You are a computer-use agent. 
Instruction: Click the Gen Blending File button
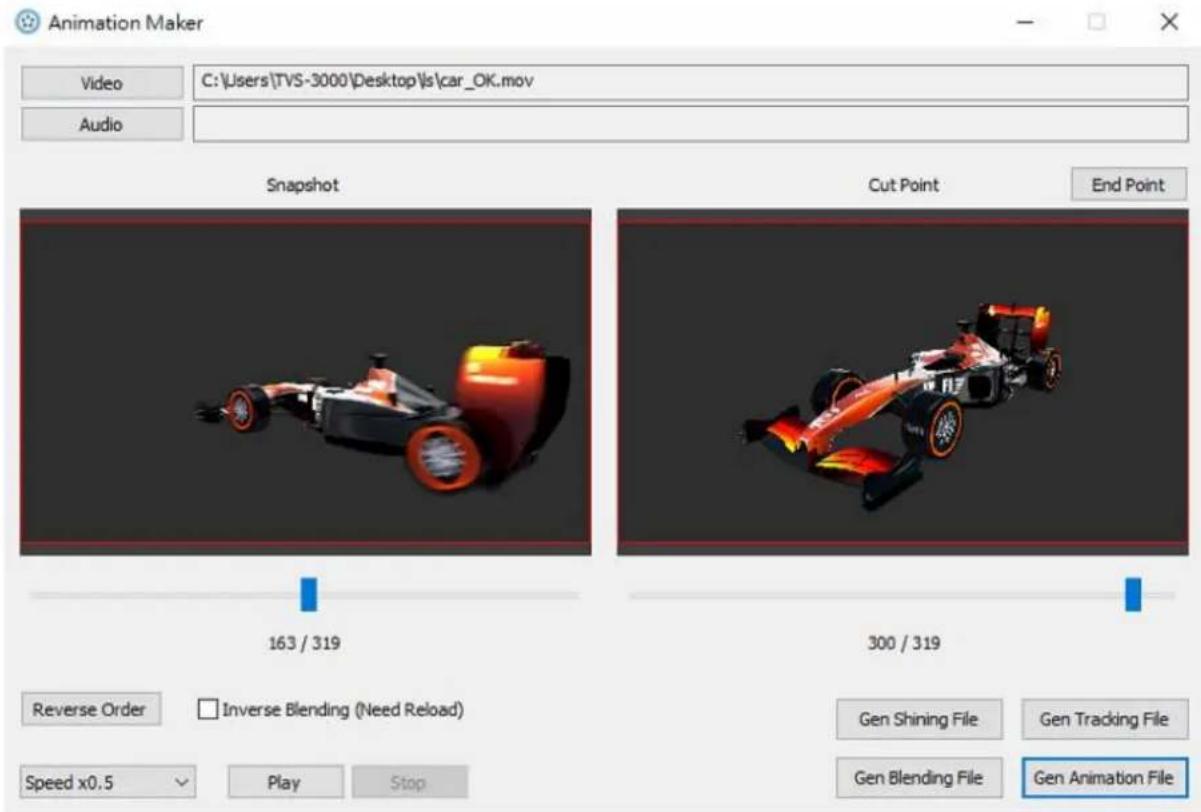tap(918, 777)
